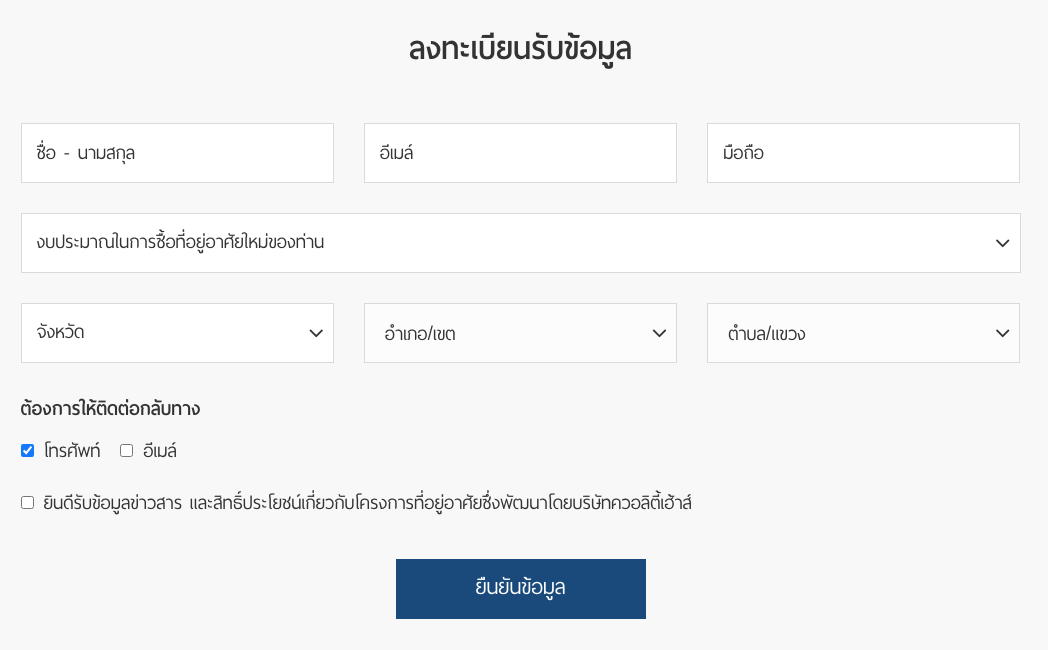Click the chevron arrow in จังหวัด field

coord(316,333)
